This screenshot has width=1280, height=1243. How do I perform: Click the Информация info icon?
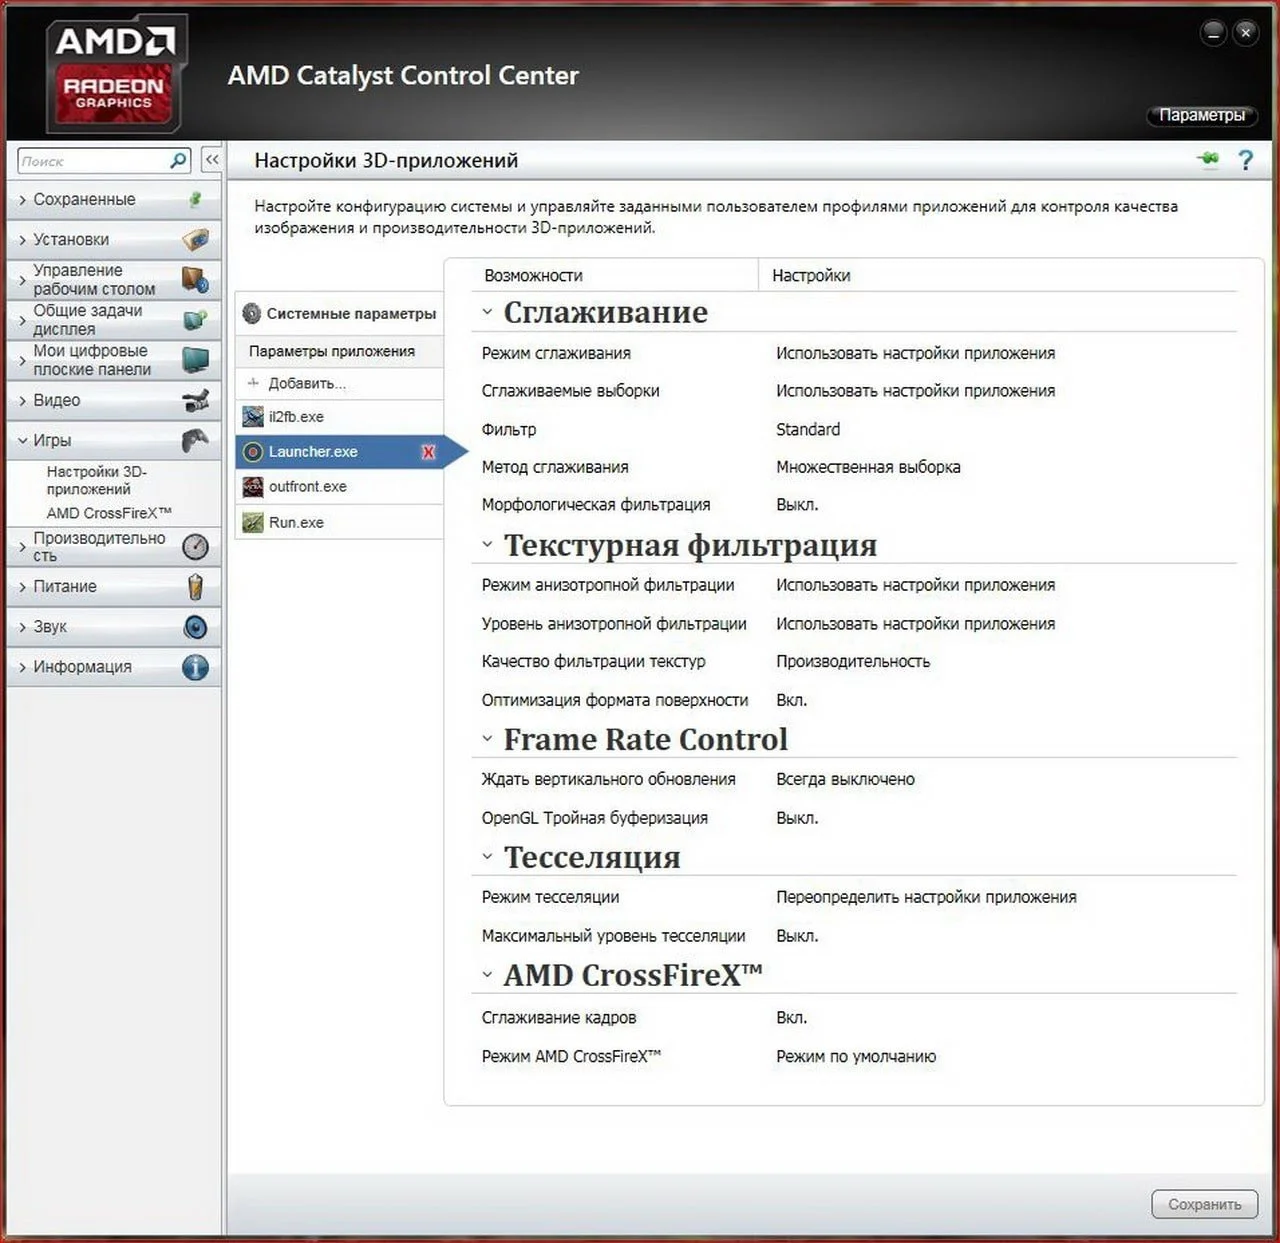tap(196, 667)
